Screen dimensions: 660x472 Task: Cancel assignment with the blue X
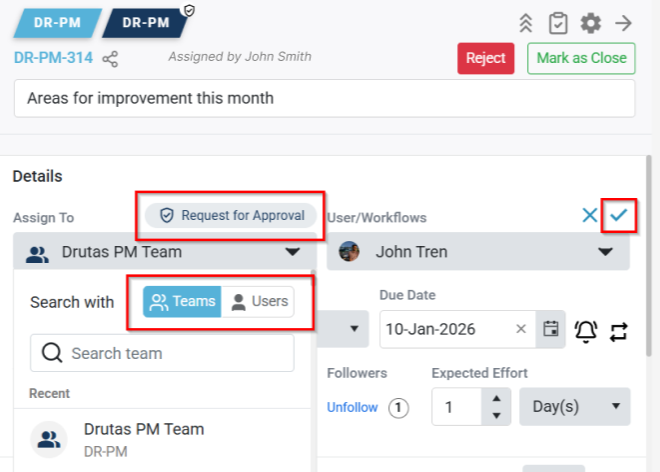(590, 215)
